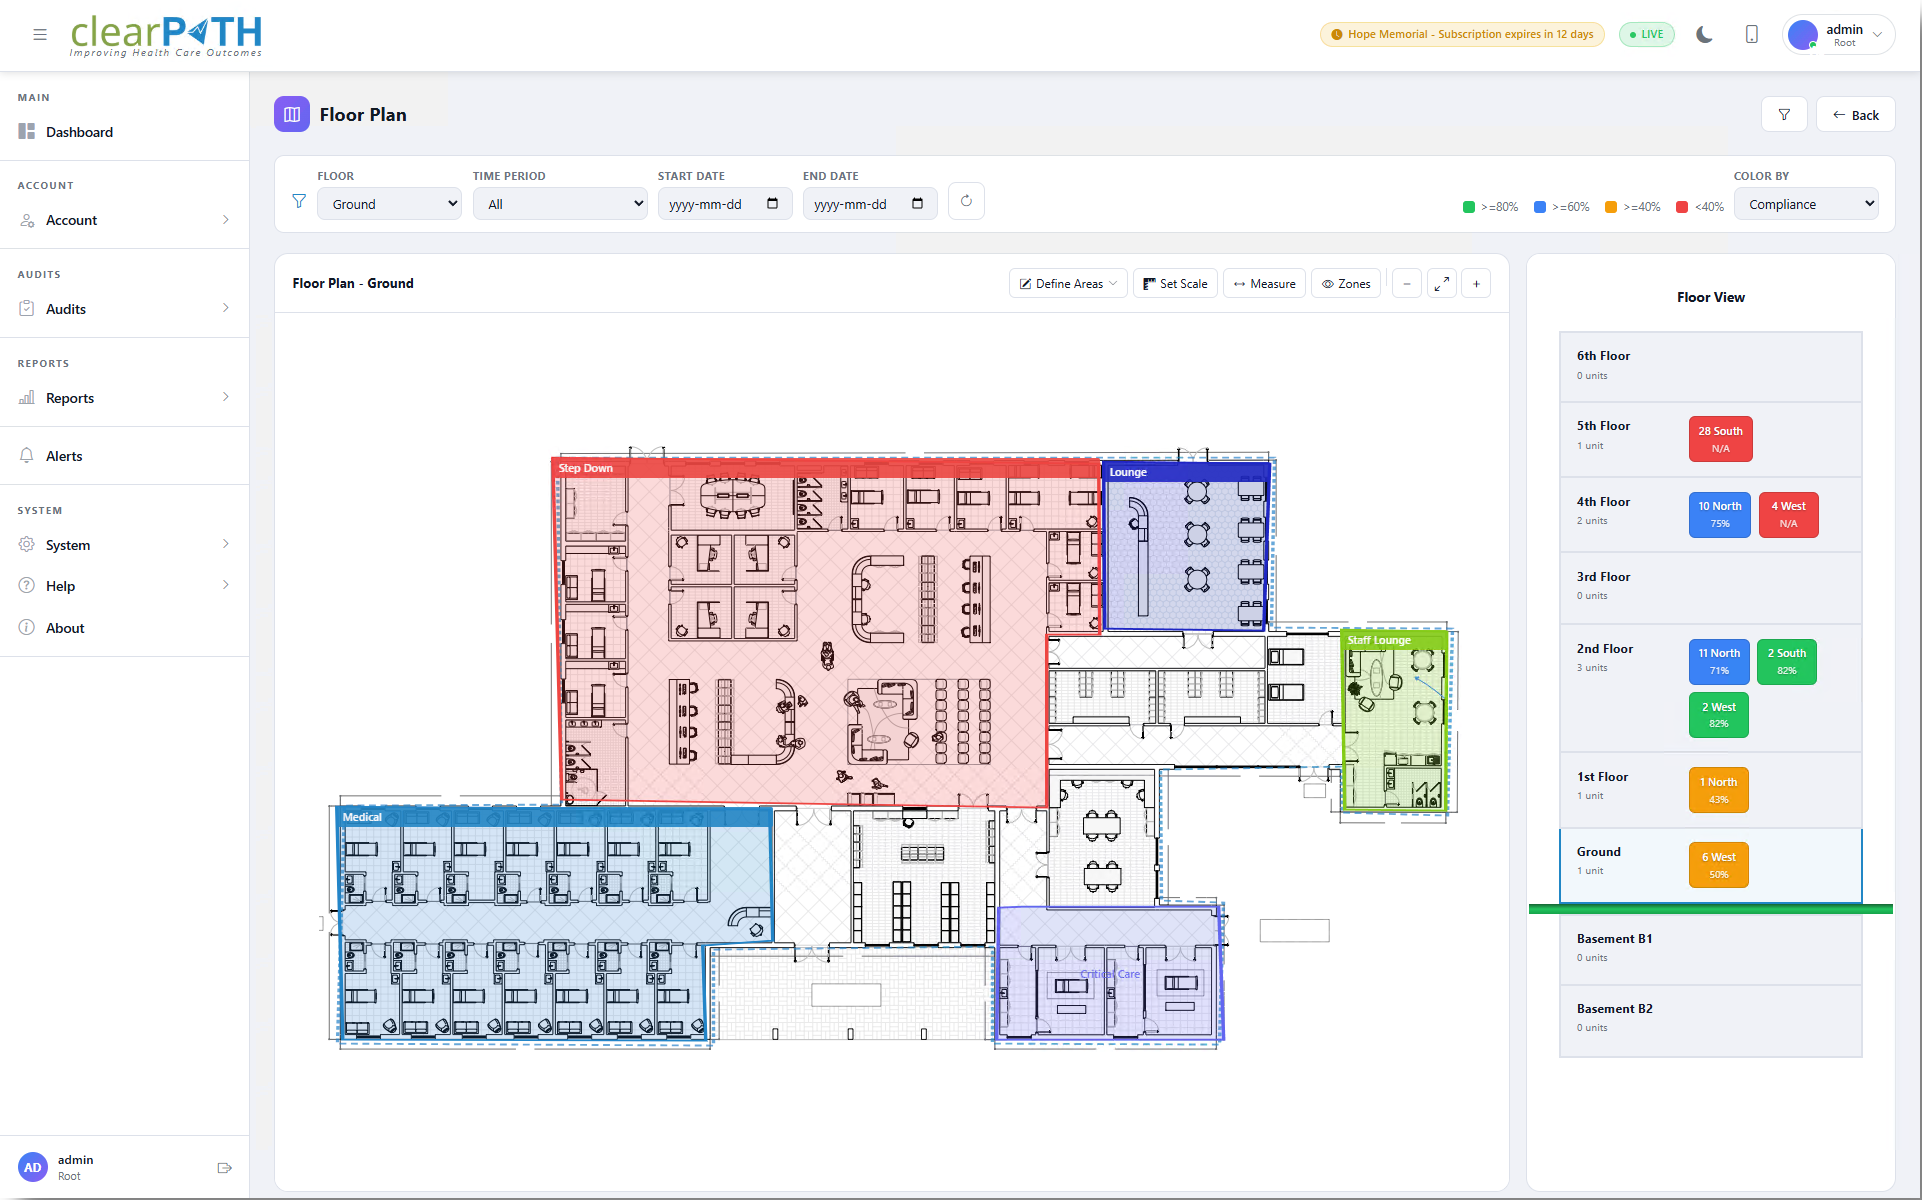Refresh data with the circular arrow icon
The image size is (1922, 1200).
[x=965, y=201]
